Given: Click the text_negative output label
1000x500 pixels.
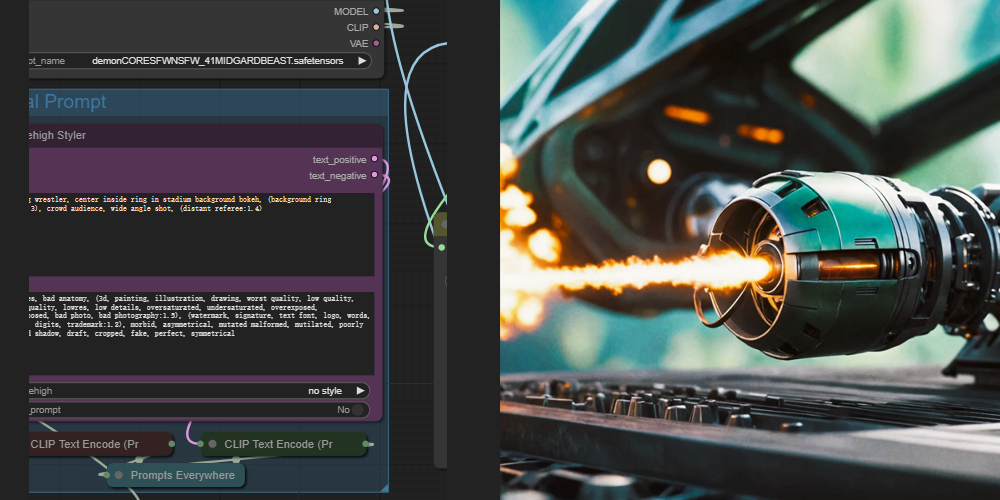Looking at the screenshot, I should (x=338, y=175).
